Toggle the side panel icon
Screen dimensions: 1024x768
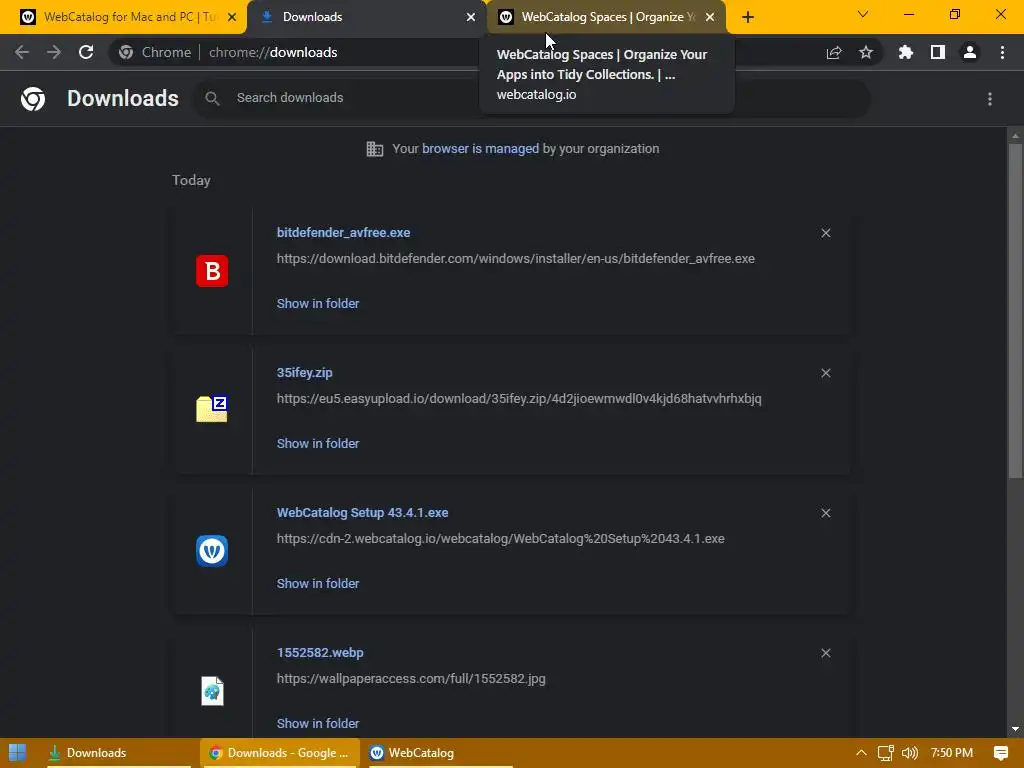[x=938, y=52]
